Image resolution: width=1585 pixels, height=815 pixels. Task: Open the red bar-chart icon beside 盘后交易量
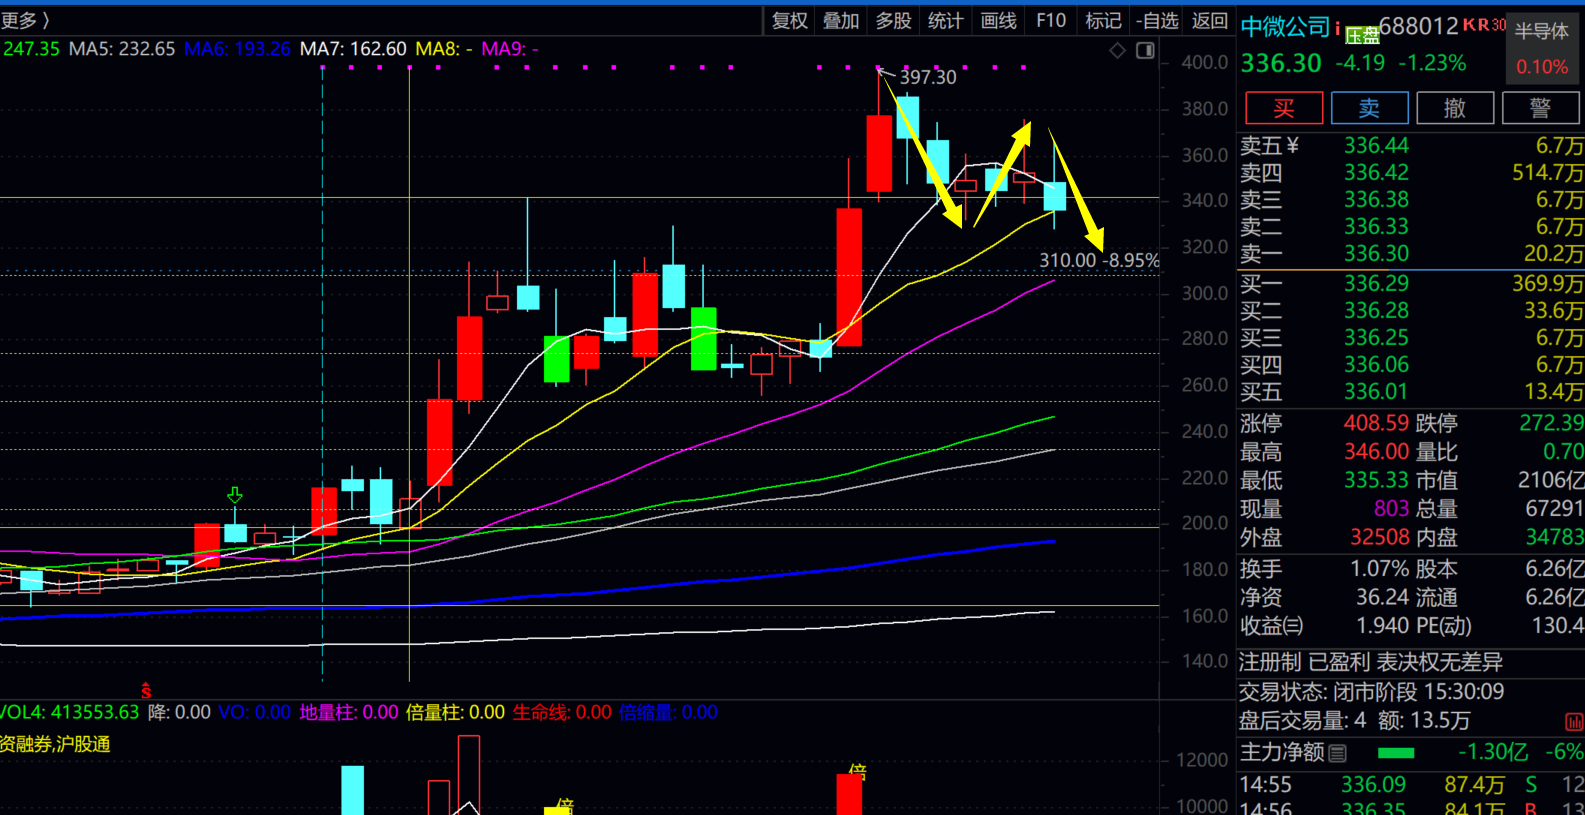(x=1573, y=721)
